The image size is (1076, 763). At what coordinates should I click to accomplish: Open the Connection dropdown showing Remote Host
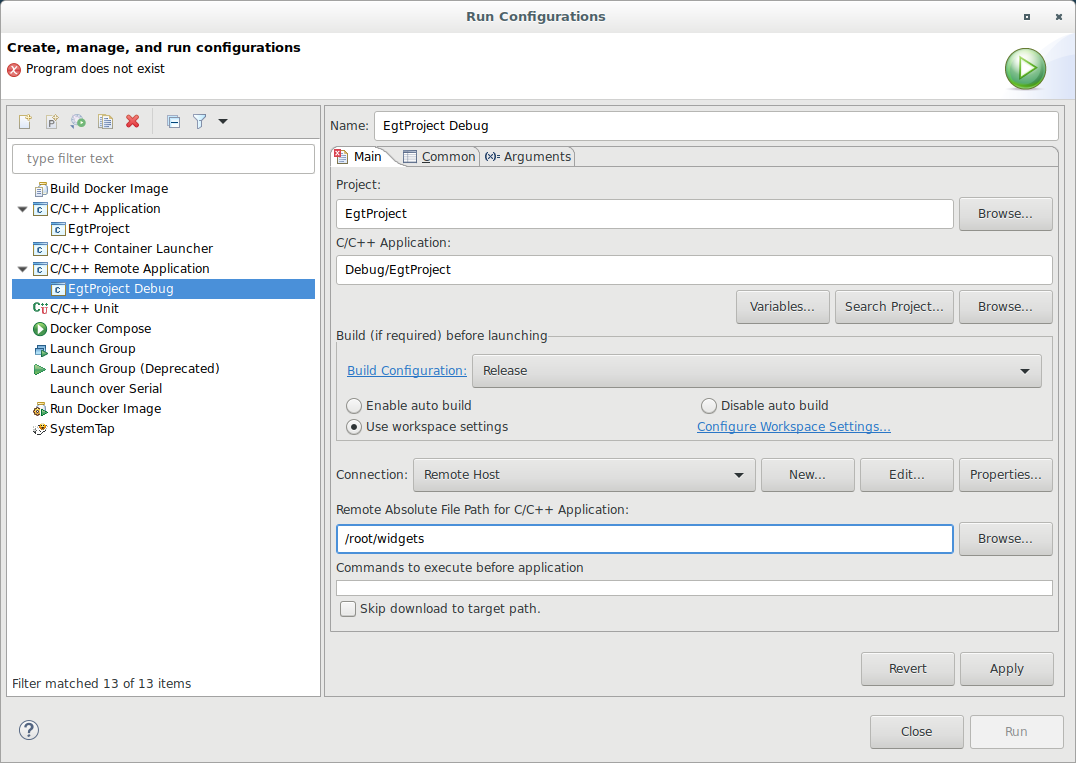(x=739, y=474)
